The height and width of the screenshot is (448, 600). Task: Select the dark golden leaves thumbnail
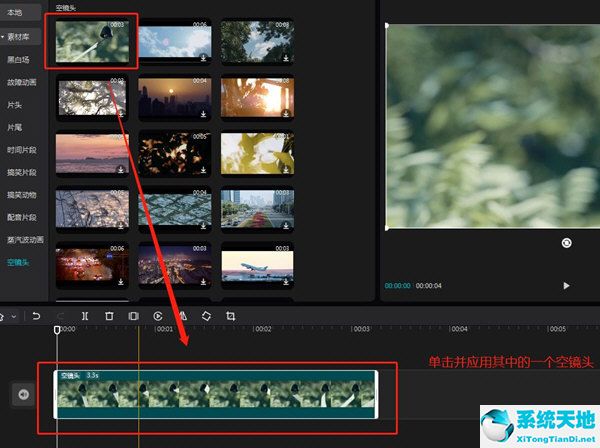174,153
